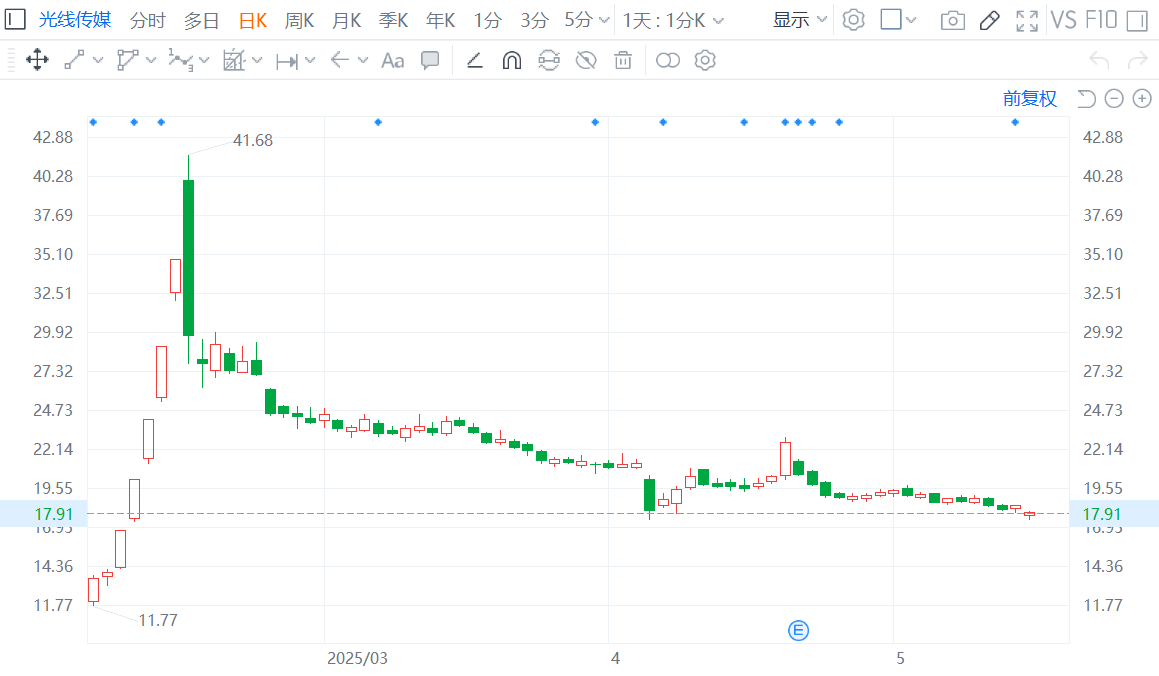Image resolution: width=1159 pixels, height=676 pixels.
Task: Zoom in chart with plus icon
Action: click(1142, 98)
